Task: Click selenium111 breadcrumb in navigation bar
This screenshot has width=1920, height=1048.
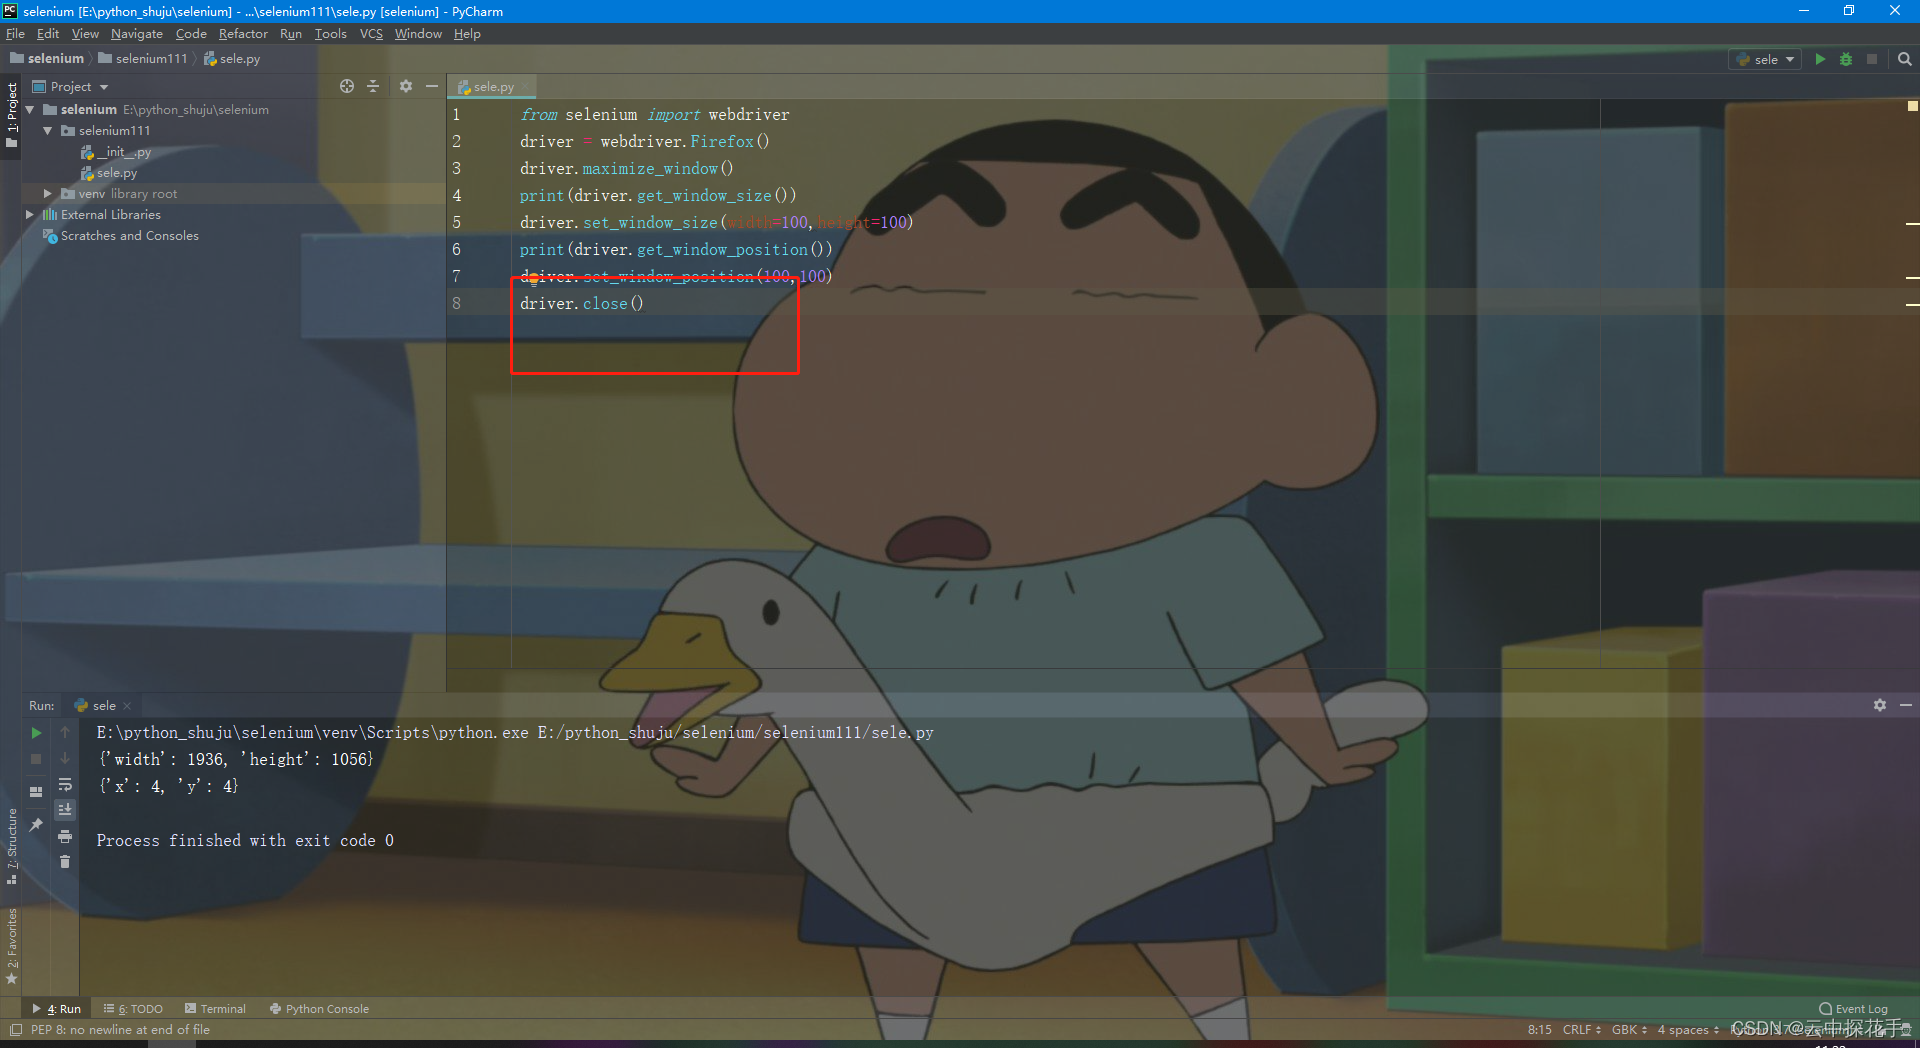Action: coord(143,59)
